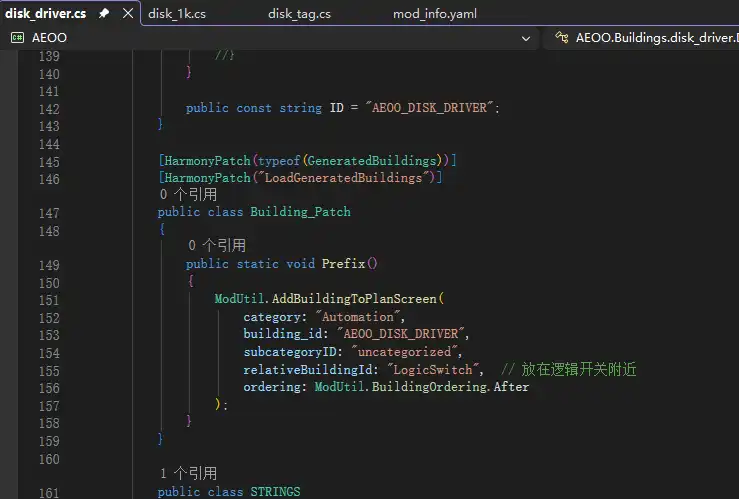Click the "Automation" category string
Image resolution: width=739 pixels, height=499 pixels.
(x=358, y=317)
